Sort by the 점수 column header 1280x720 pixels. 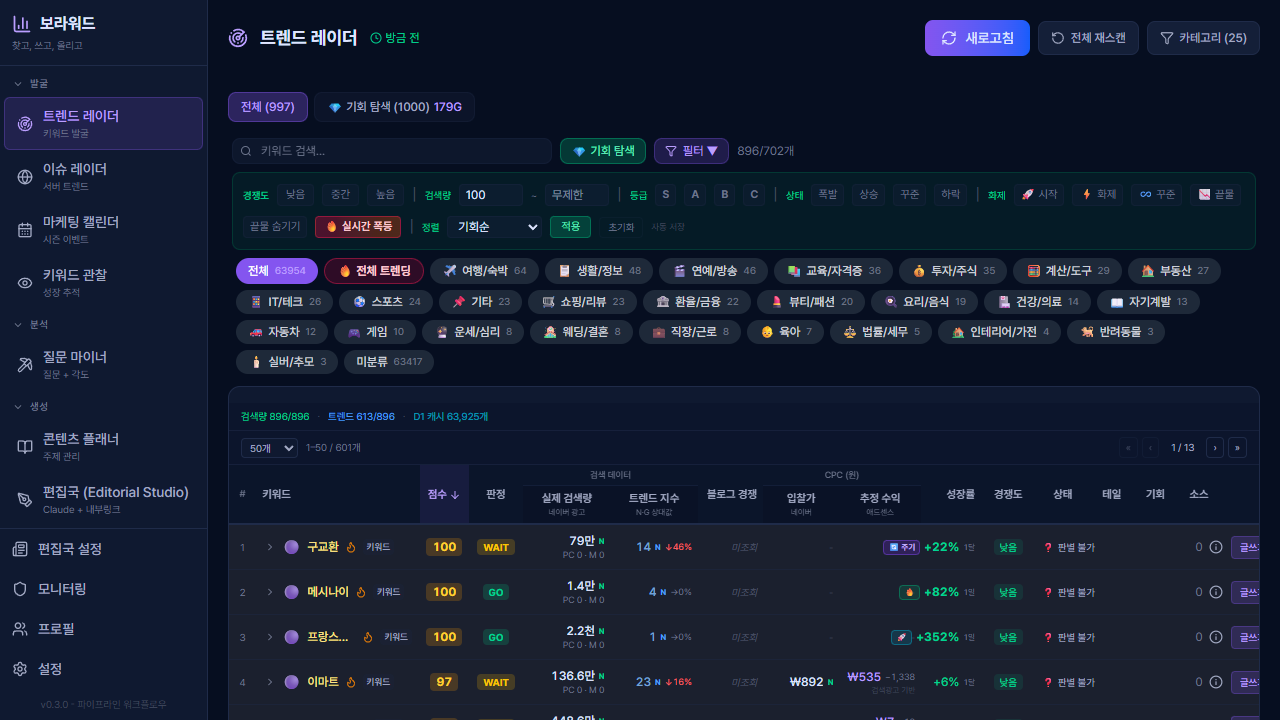tap(444, 494)
